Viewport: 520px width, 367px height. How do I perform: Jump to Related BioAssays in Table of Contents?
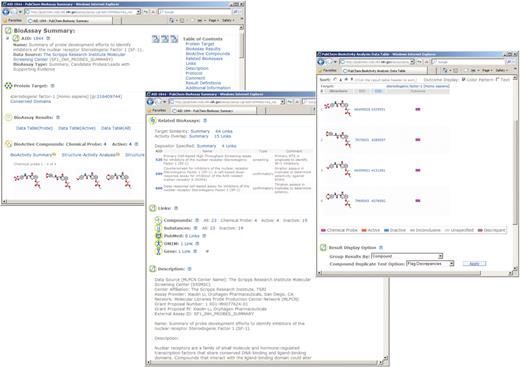coord(204,58)
